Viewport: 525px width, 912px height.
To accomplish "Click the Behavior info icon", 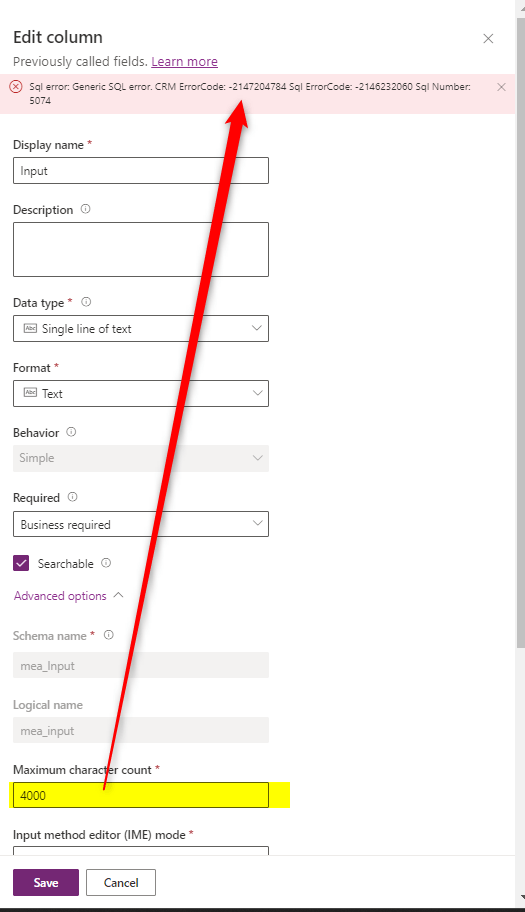I will coord(71,432).
